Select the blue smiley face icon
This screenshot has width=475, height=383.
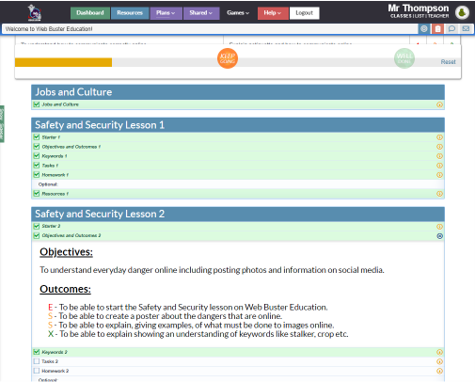coord(424,29)
